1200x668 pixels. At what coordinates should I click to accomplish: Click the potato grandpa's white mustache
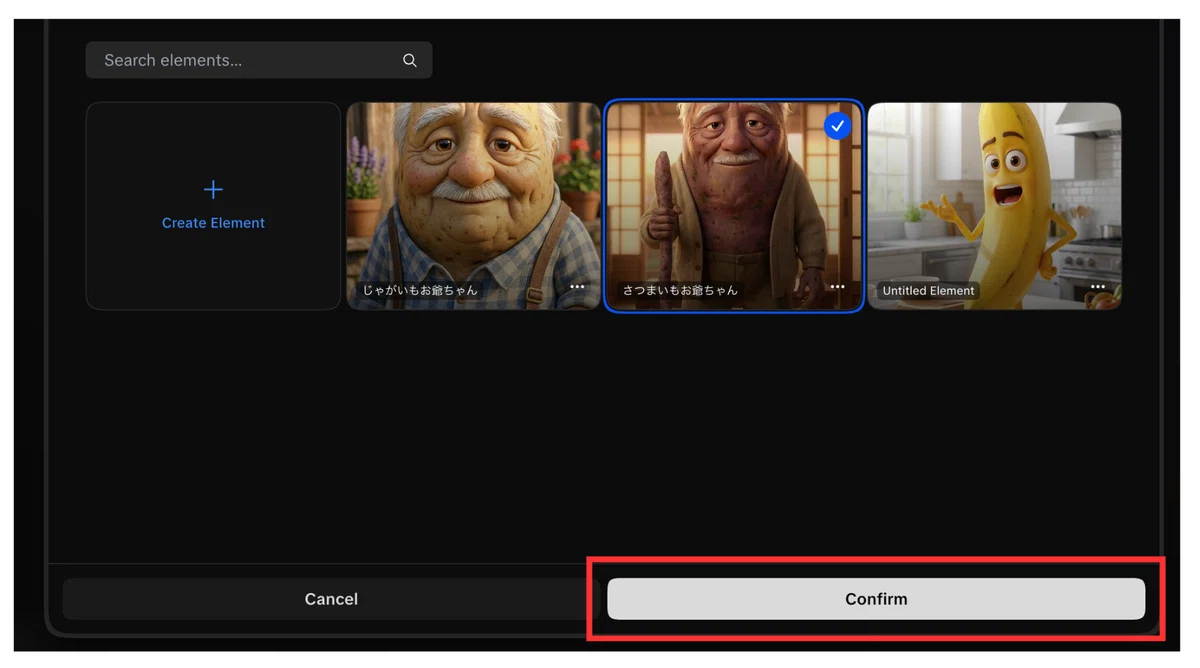tap(471, 189)
